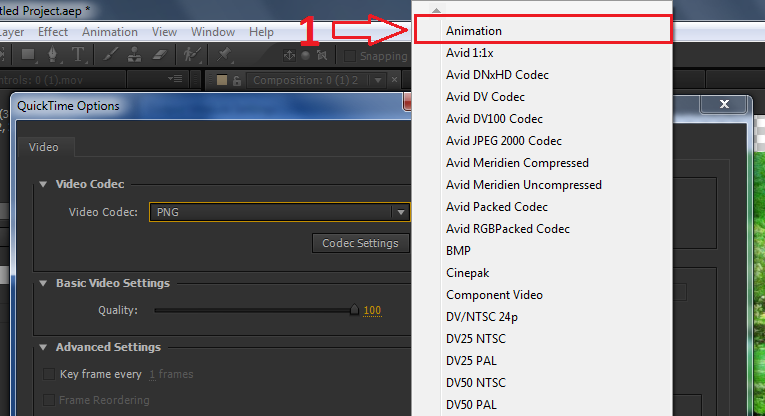The height and width of the screenshot is (416, 765).
Task: Close the Composition 0 (1) 2 tab
Action: [394, 80]
